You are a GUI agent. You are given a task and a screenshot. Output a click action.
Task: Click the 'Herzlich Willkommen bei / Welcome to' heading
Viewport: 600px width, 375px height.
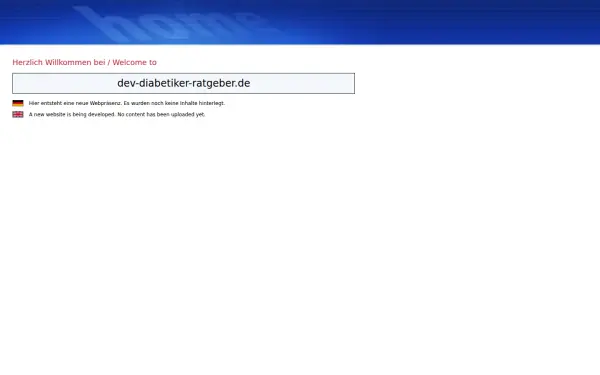[85, 62]
